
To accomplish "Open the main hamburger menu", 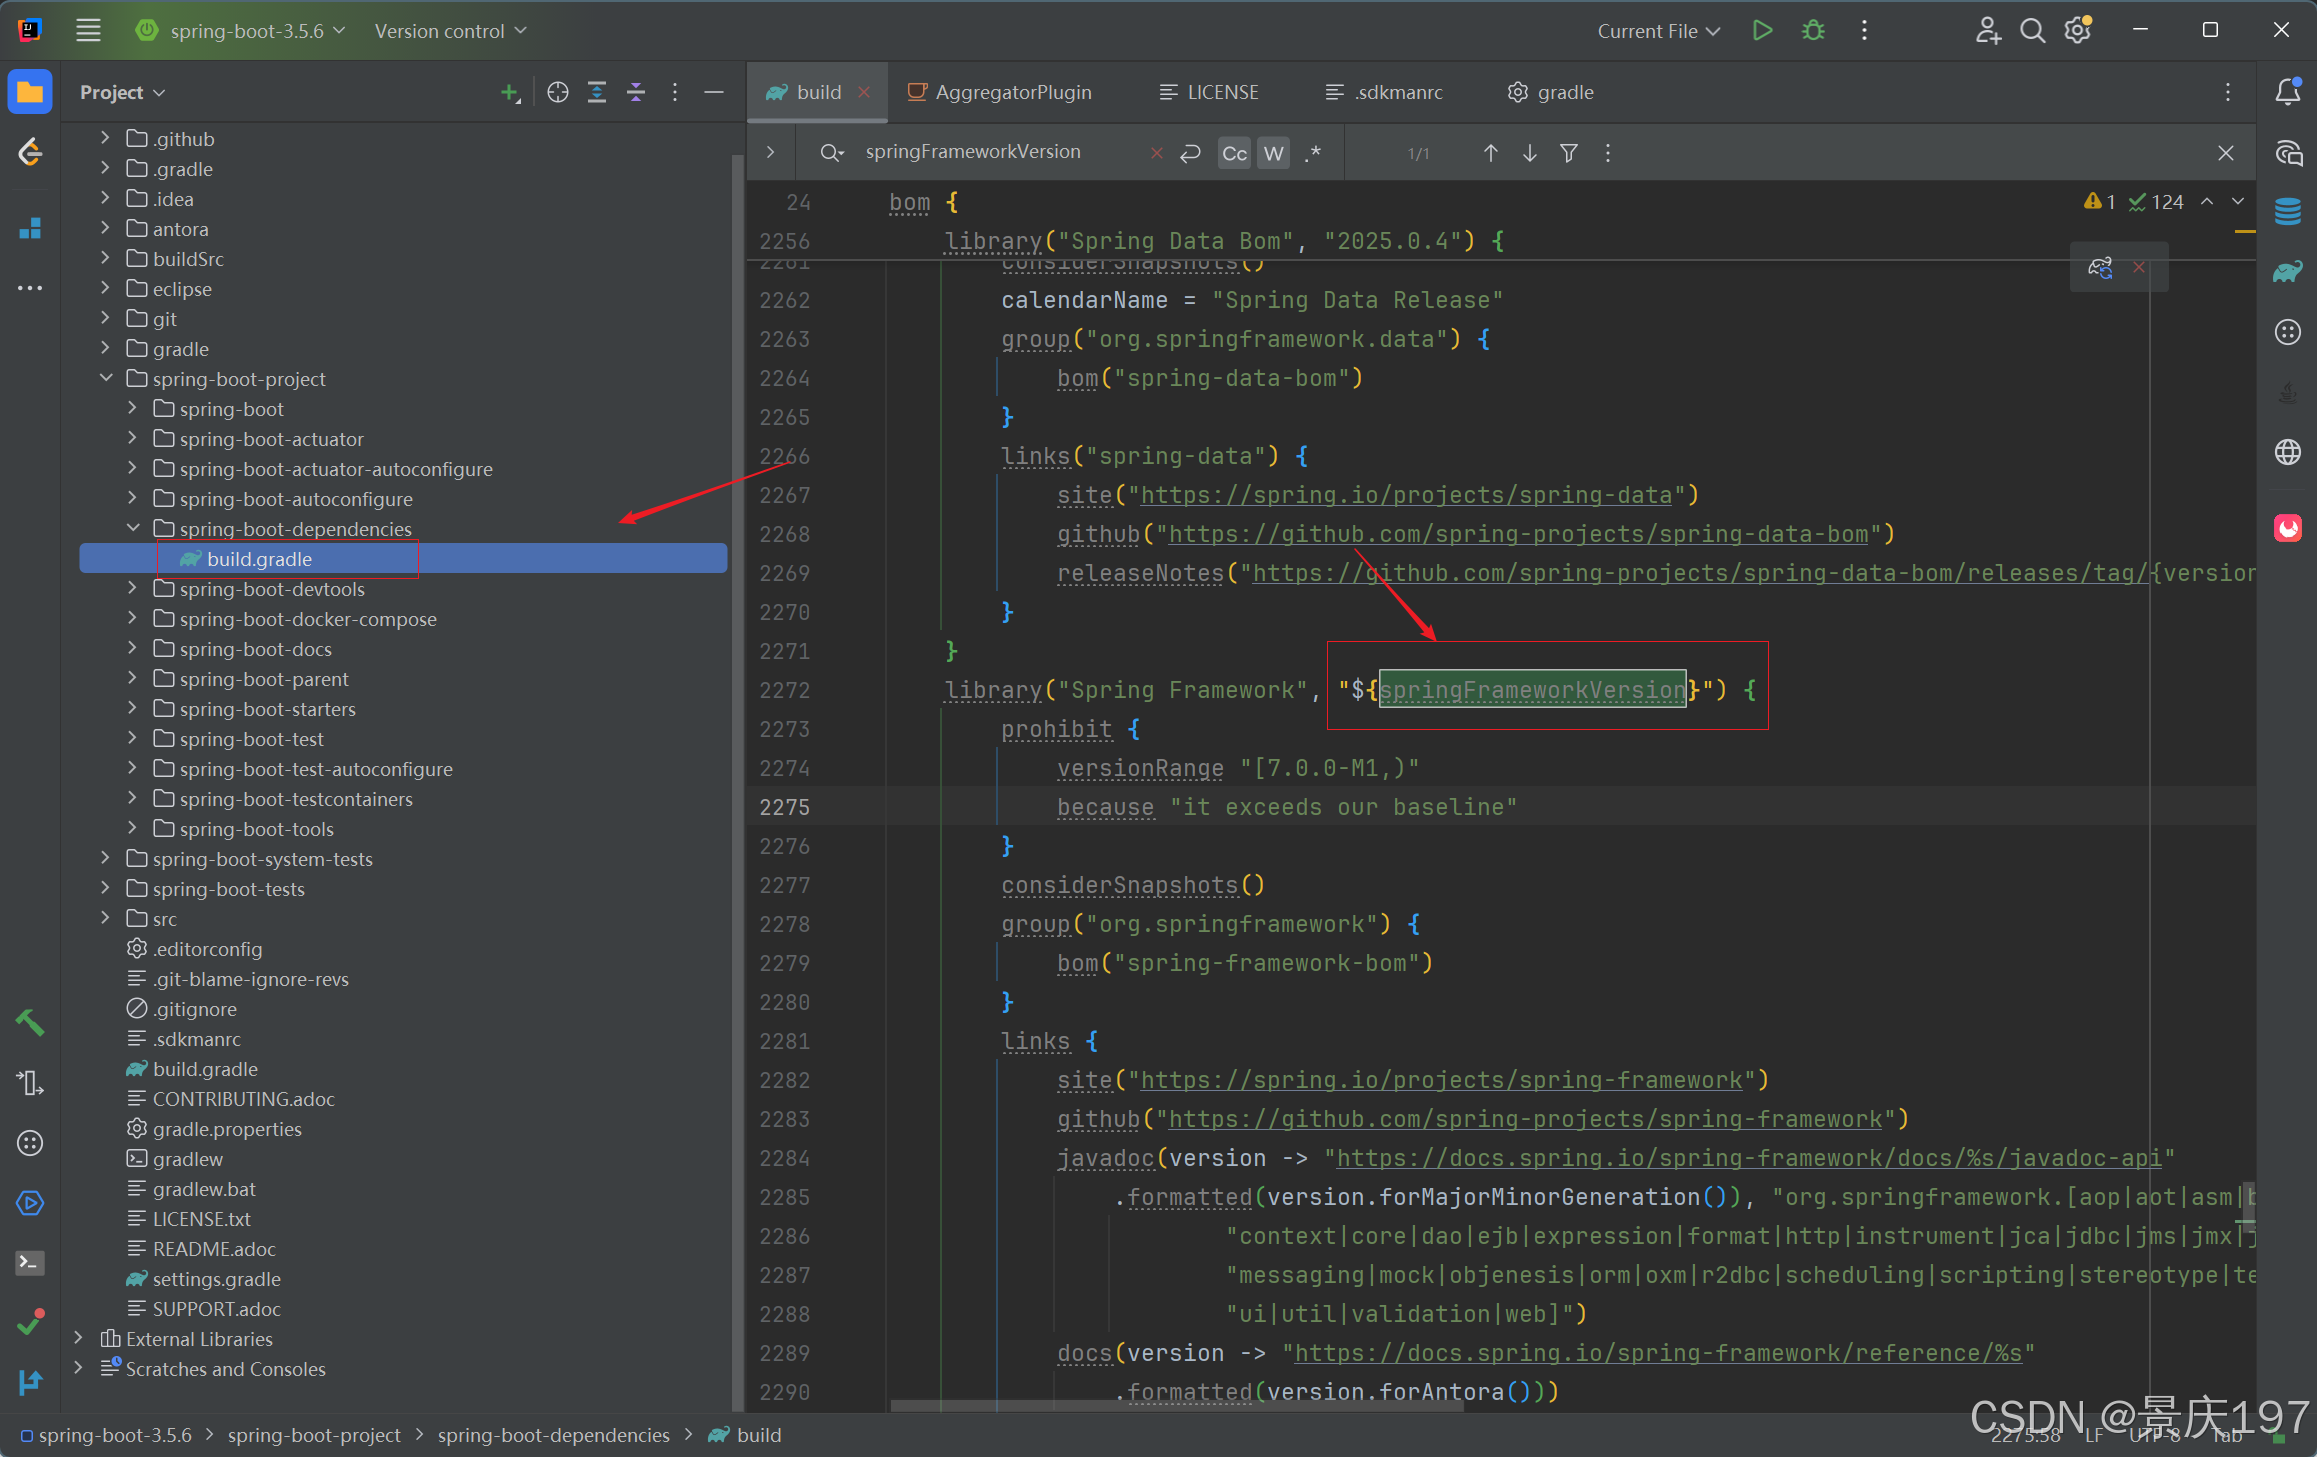I will pos(88,30).
